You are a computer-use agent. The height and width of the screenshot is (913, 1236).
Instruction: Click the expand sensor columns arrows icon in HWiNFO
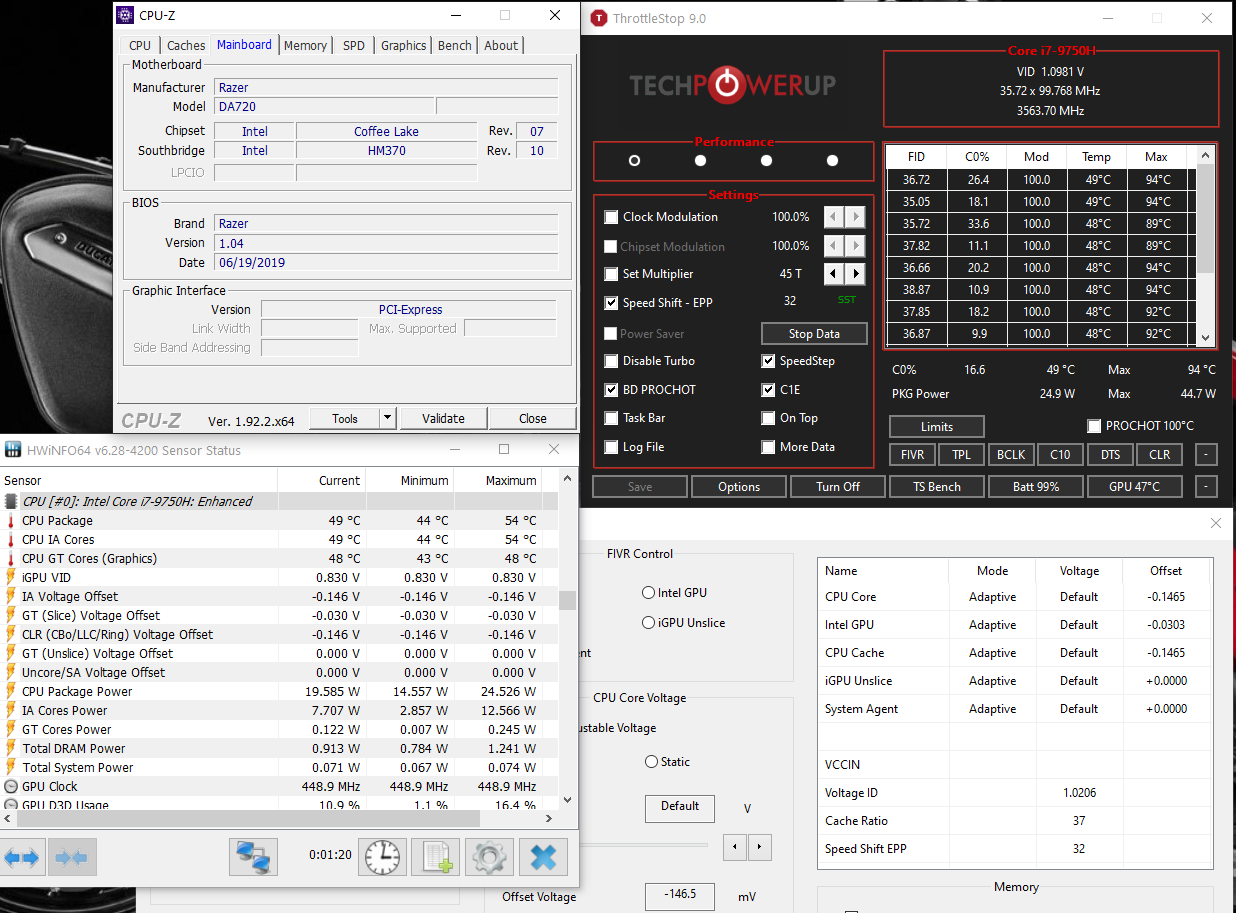[22, 857]
